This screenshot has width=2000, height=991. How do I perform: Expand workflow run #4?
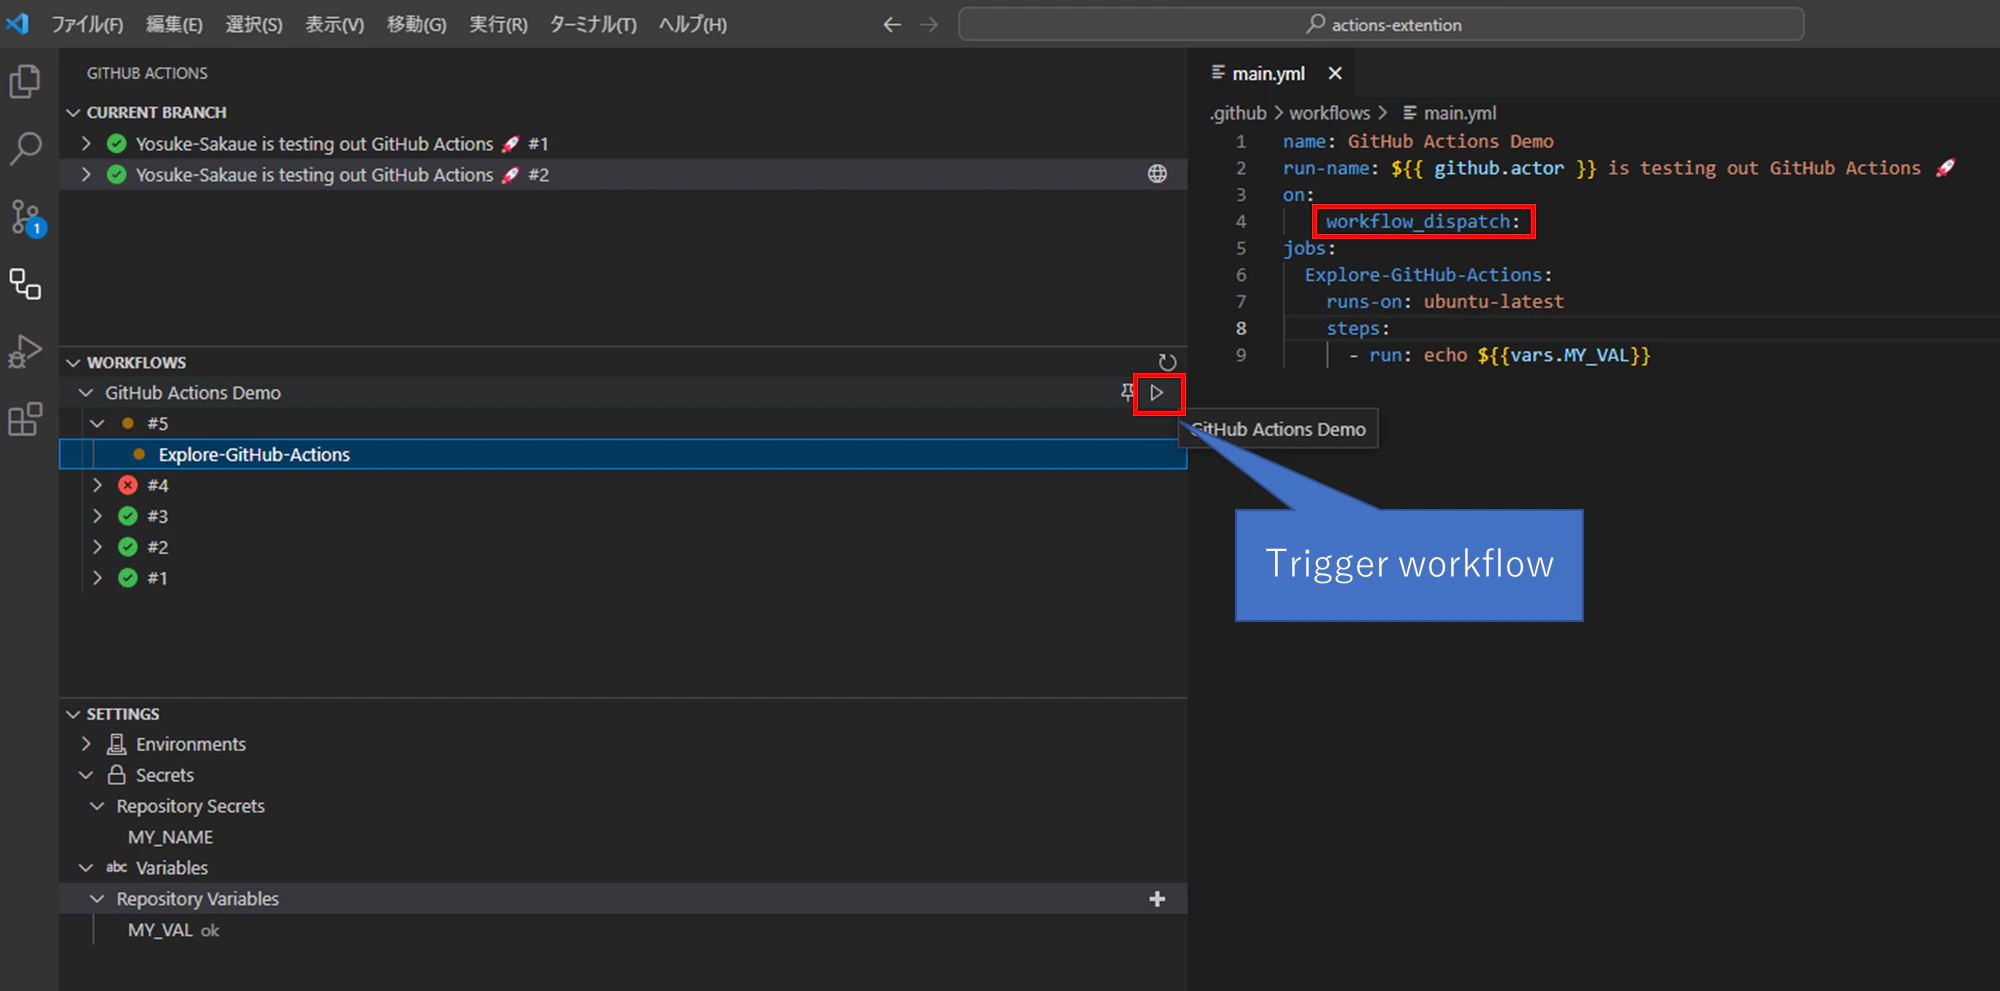pos(97,485)
